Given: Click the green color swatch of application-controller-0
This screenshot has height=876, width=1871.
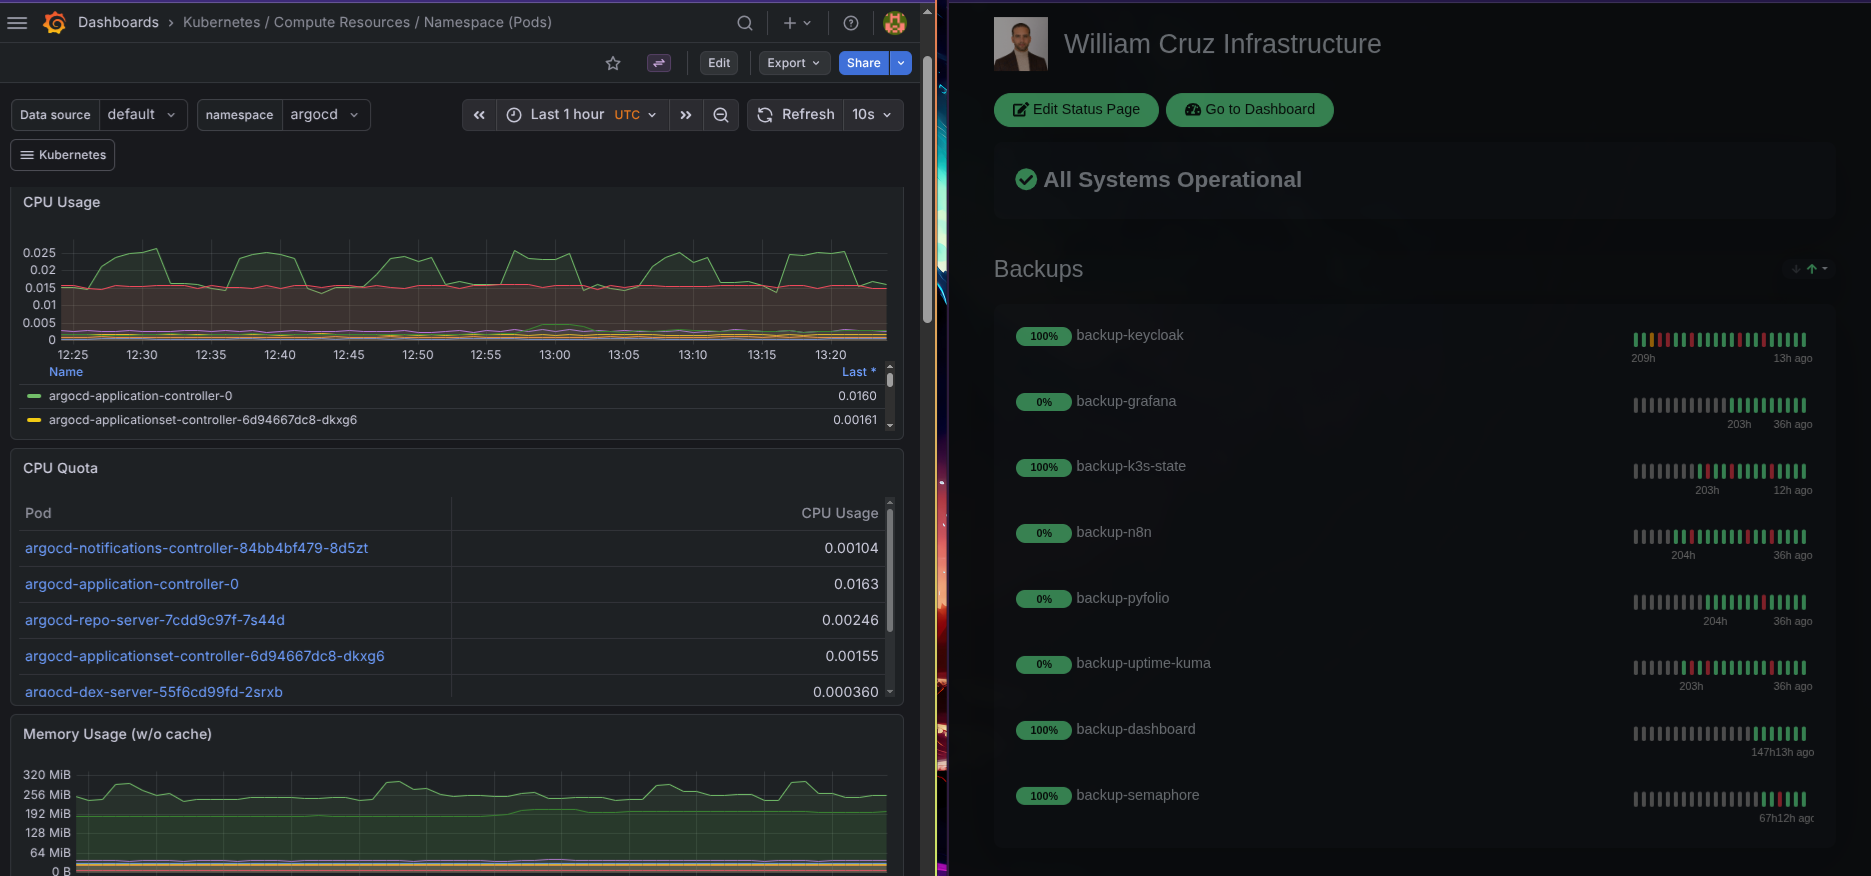Looking at the screenshot, I should pyautogui.click(x=34, y=396).
